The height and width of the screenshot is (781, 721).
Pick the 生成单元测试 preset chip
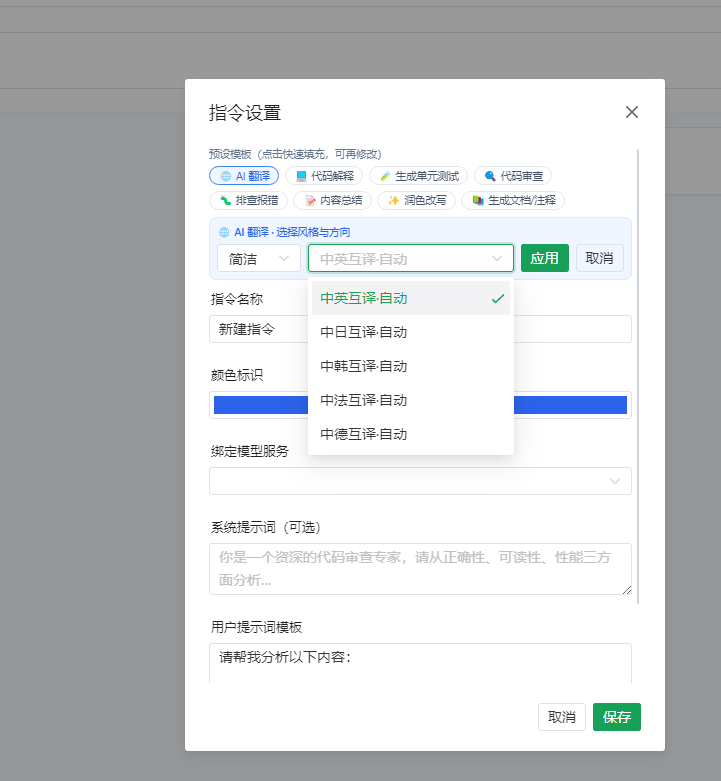(418, 176)
